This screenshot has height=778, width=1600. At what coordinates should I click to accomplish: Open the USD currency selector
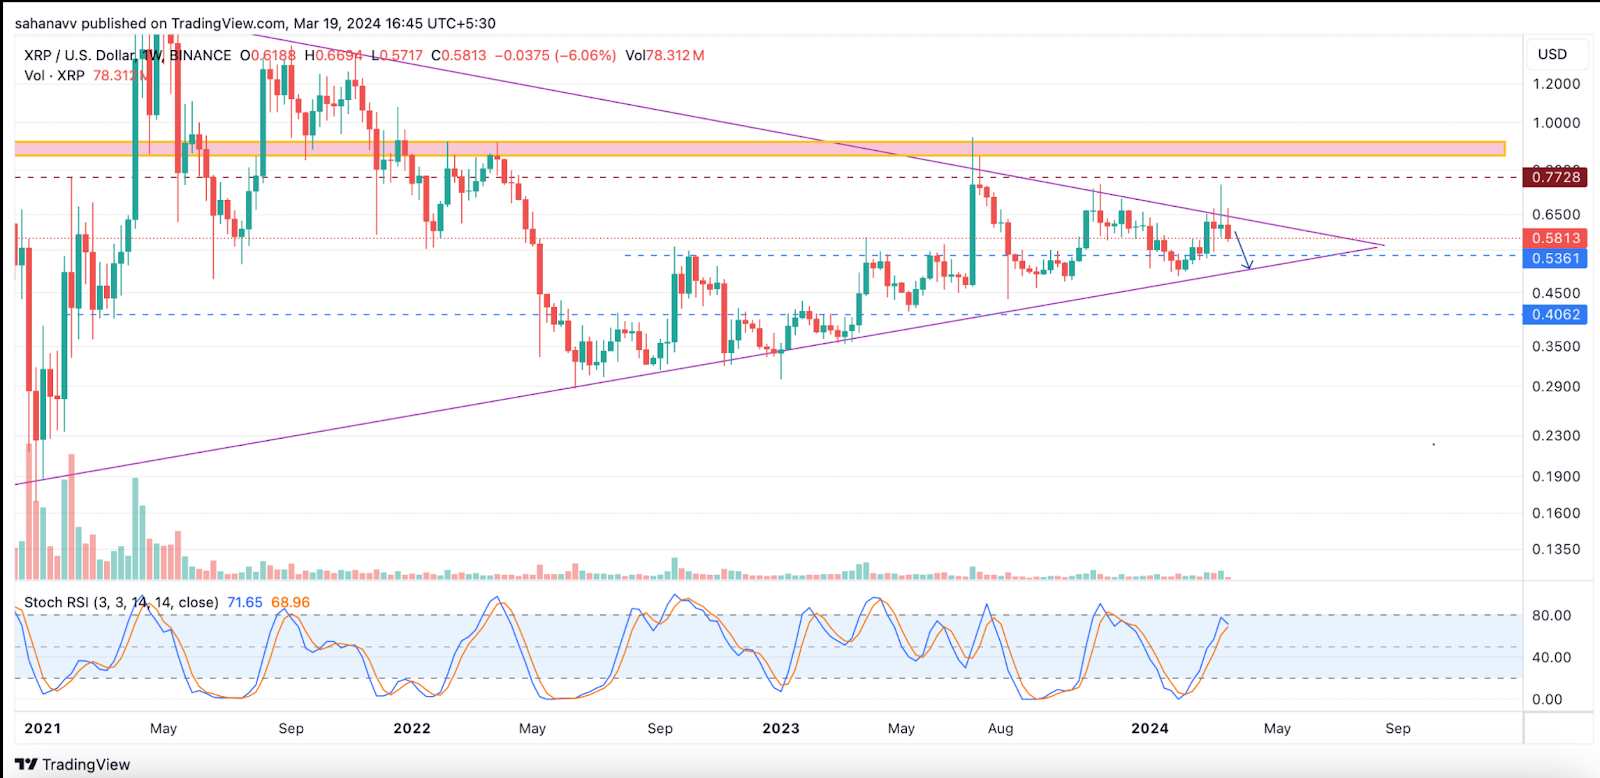point(1552,54)
